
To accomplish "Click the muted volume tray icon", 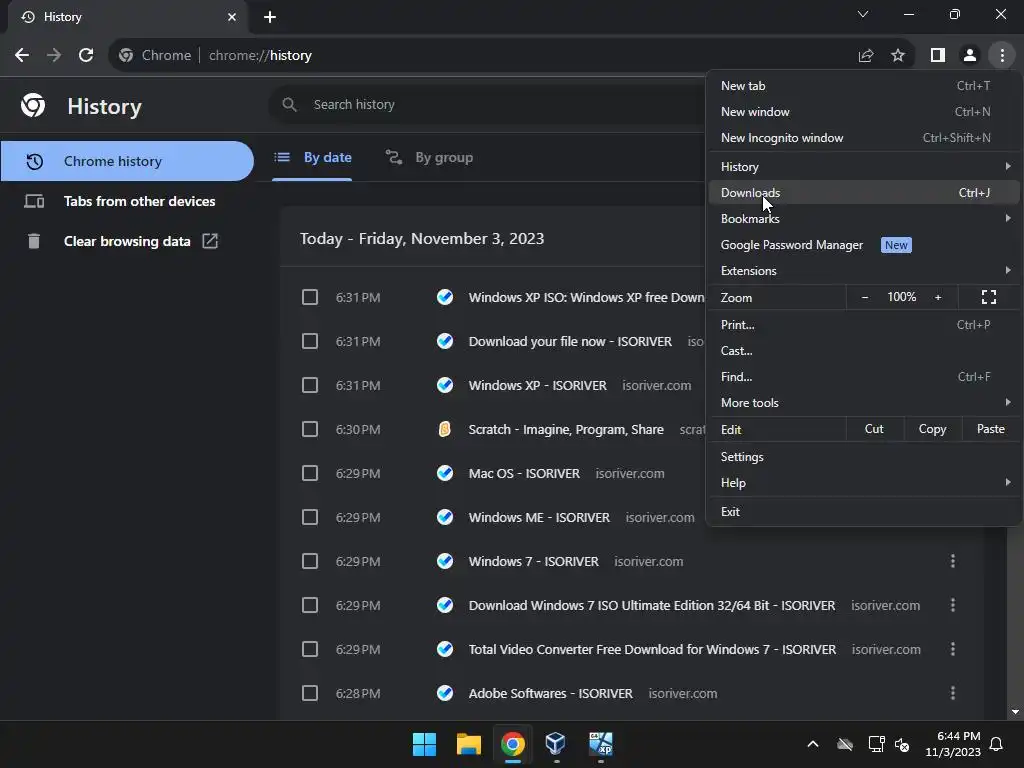I will pyautogui.click(x=902, y=744).
